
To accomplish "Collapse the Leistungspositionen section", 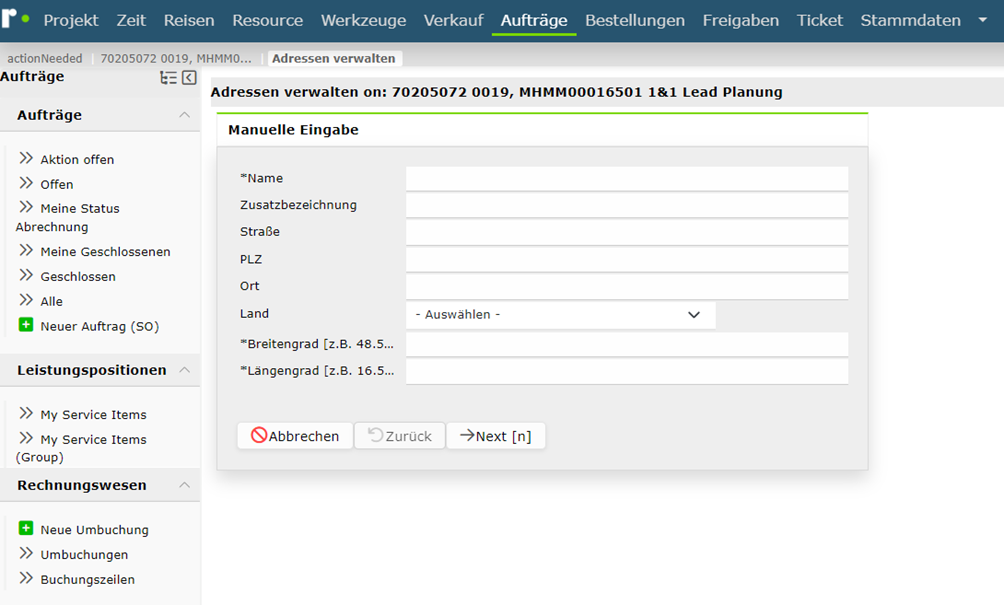I will (184, 370).
